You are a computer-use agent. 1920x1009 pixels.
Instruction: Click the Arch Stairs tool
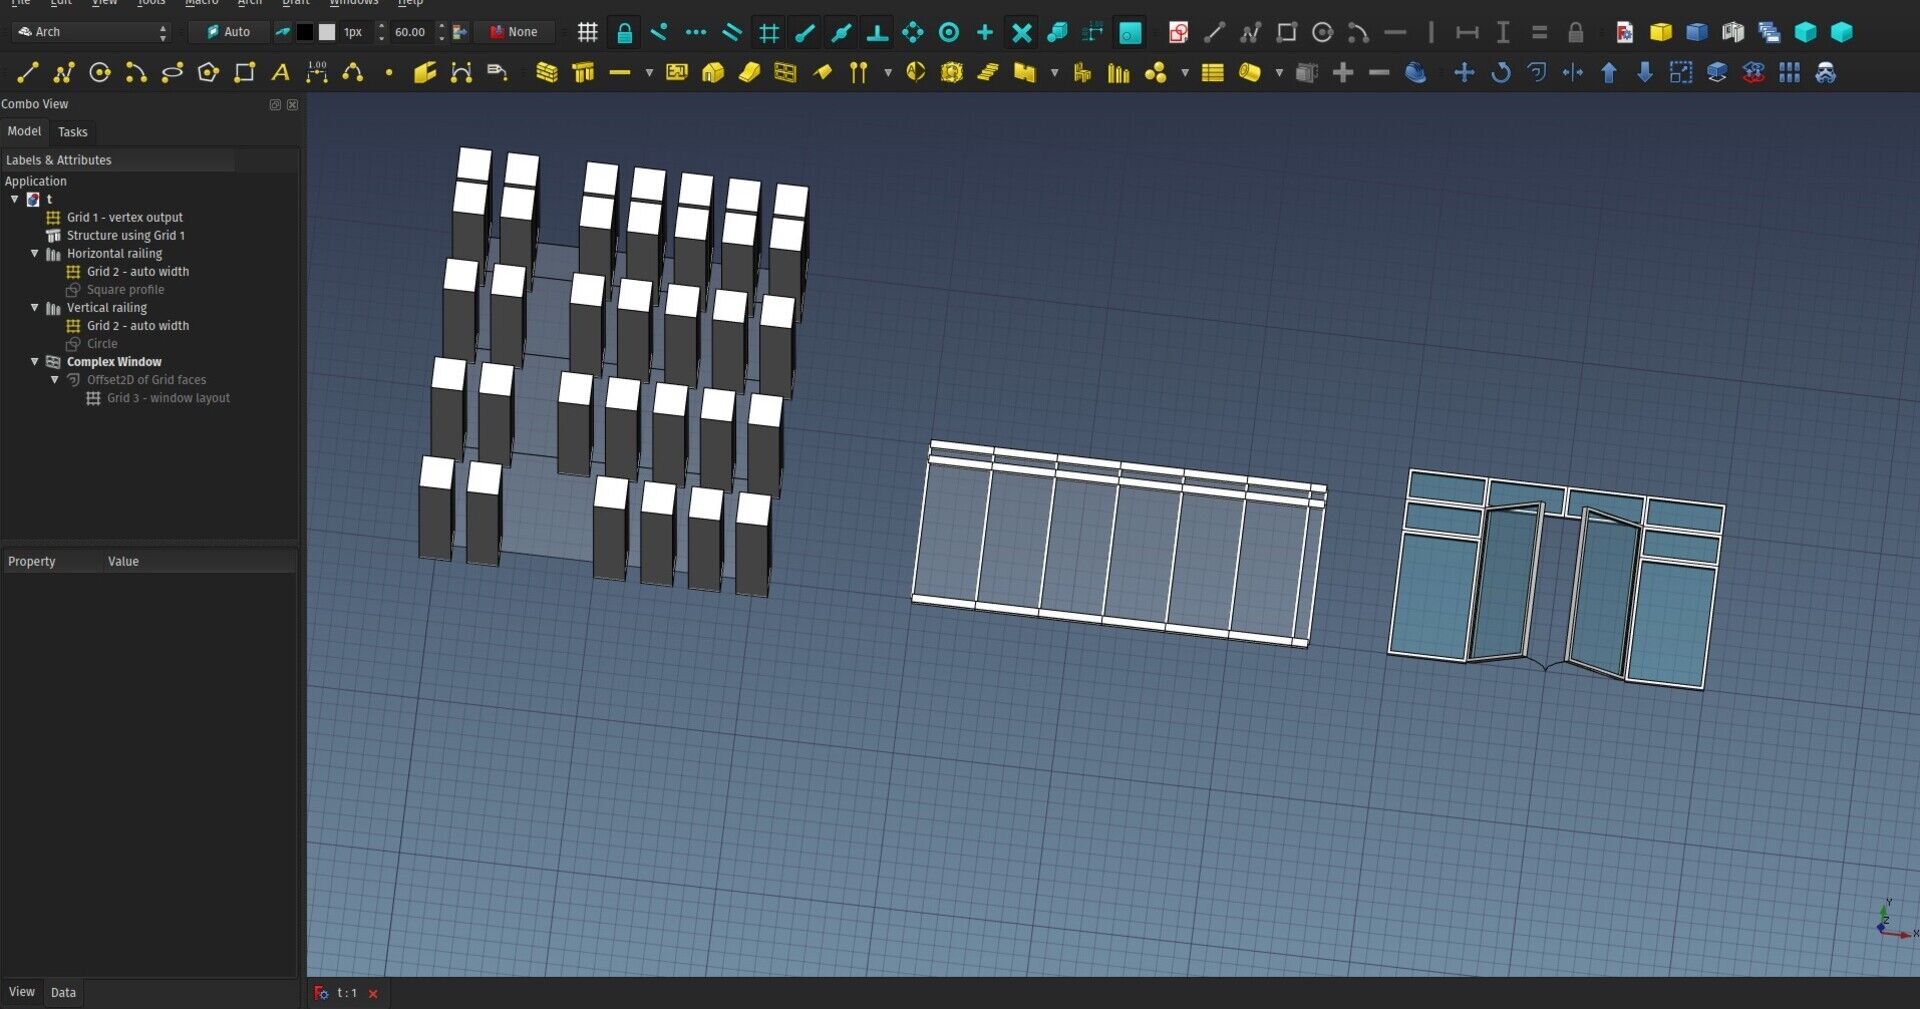coord(988,72)
